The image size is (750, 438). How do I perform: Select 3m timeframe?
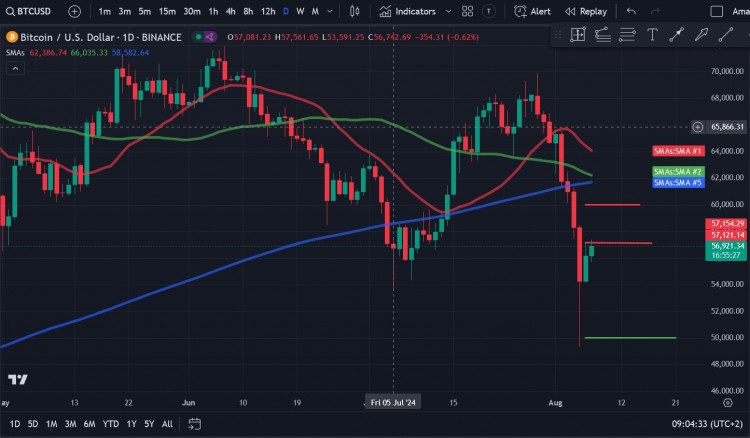pyautogui.click(x=125, y=11)
